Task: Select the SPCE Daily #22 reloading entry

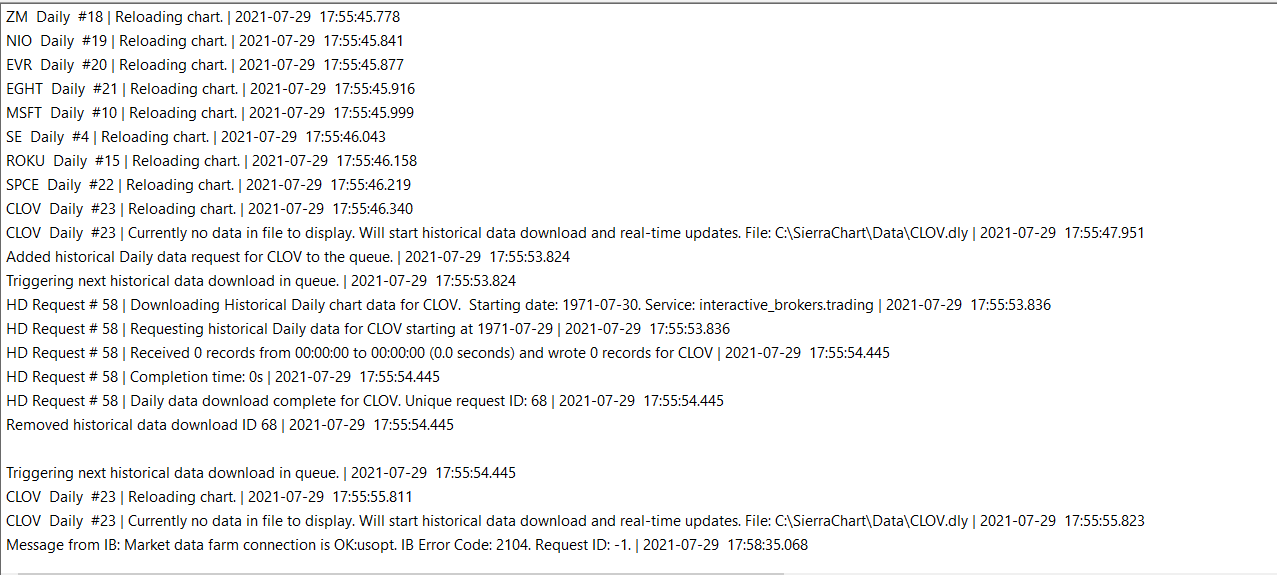Action: (x=208, y=185)
